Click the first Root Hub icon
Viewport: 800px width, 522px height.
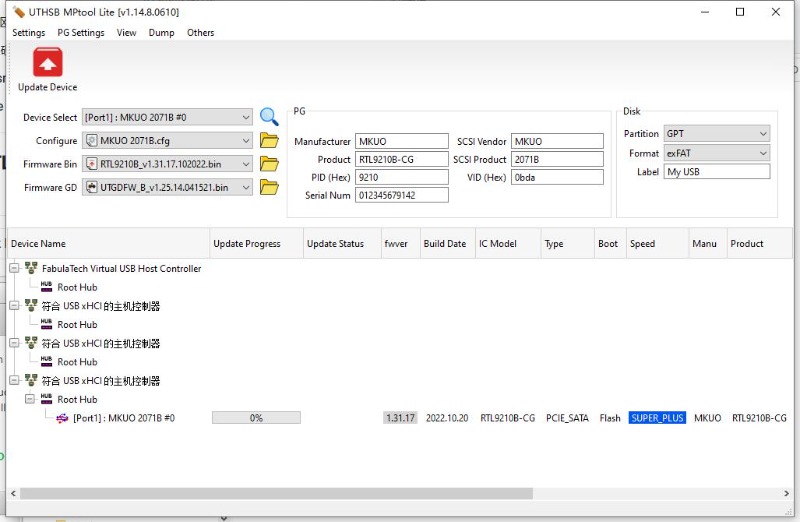coord(46,287)
